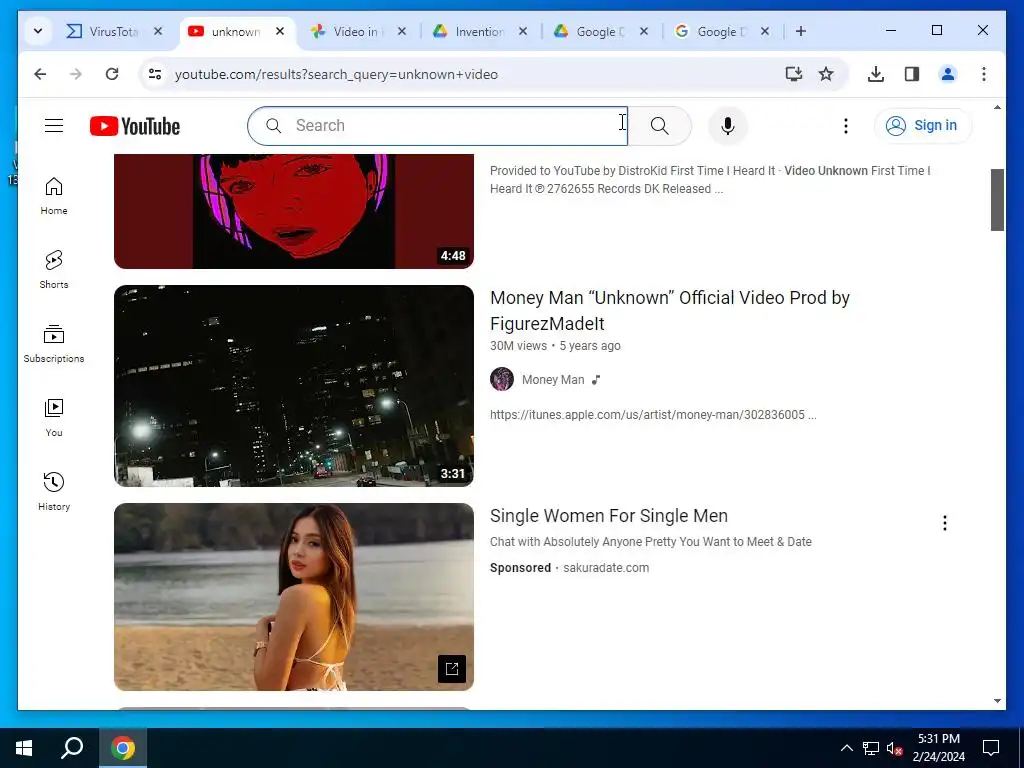
Task: Click itunes.apple.com description text
Action: coord(653,415)
